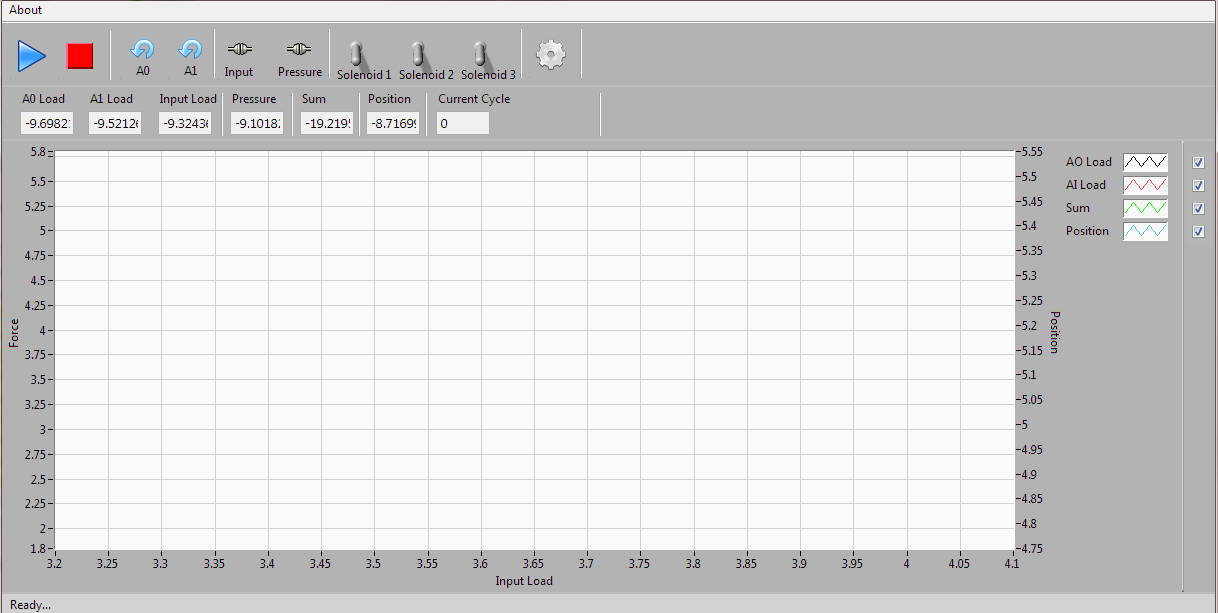Click the A0 Load value field
The height and width of the screenshot is (613, 1218).
[x=47, y=123]
